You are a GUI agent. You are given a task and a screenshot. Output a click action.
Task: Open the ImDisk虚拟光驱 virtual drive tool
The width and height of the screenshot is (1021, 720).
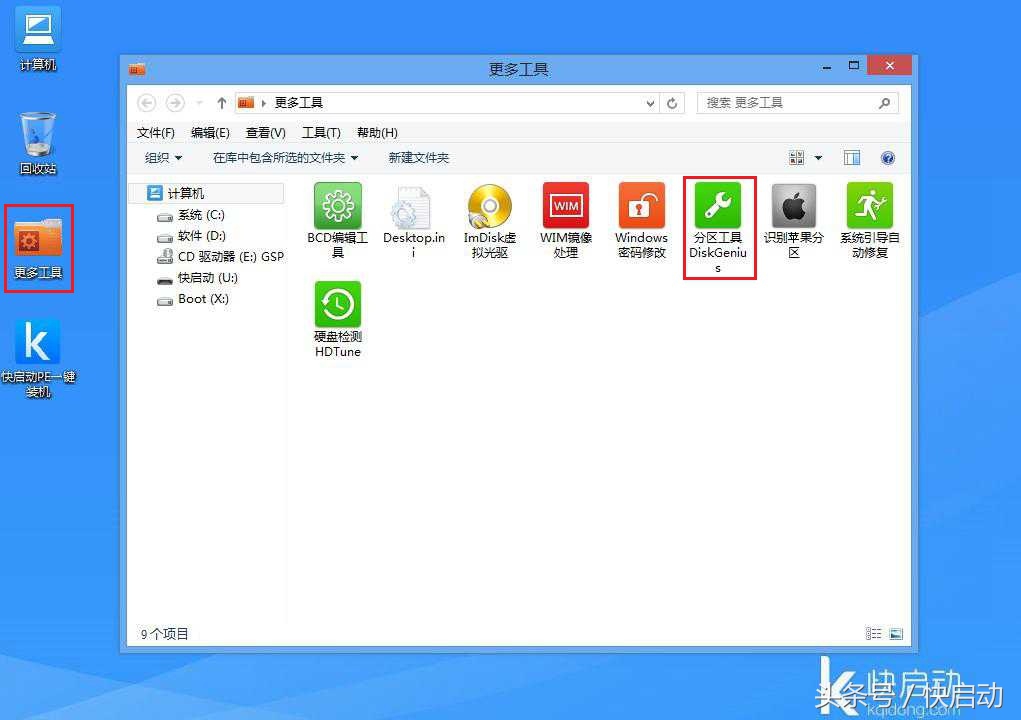point(489,216)
